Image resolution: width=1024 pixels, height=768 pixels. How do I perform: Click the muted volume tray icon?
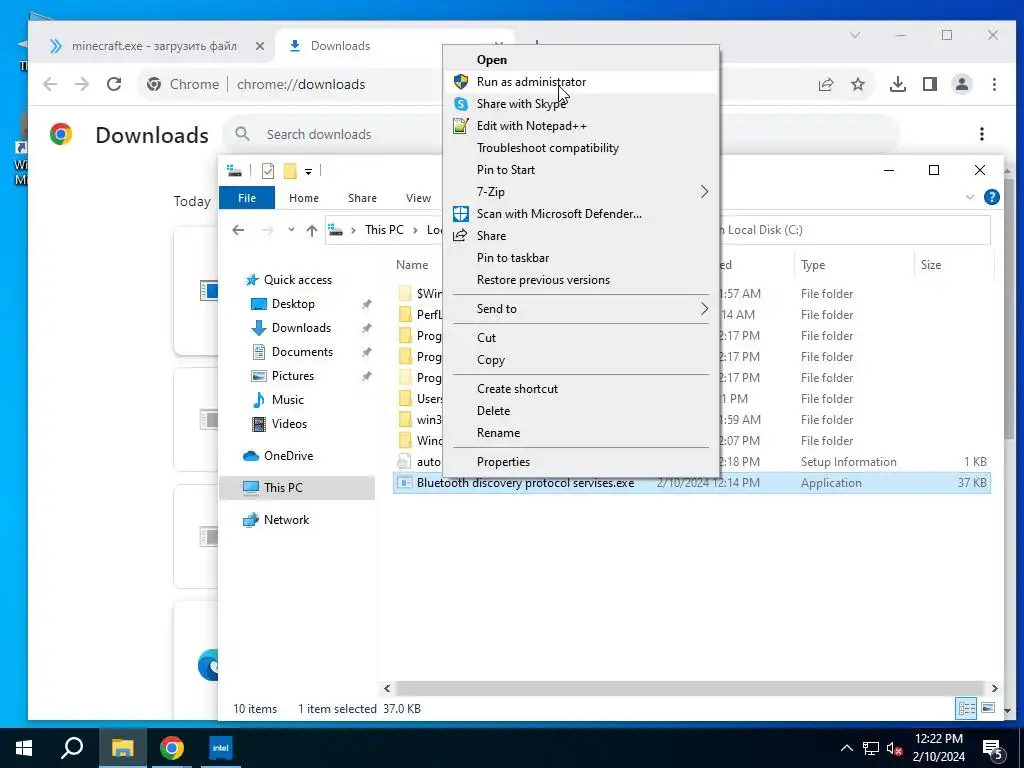point(894,748)
